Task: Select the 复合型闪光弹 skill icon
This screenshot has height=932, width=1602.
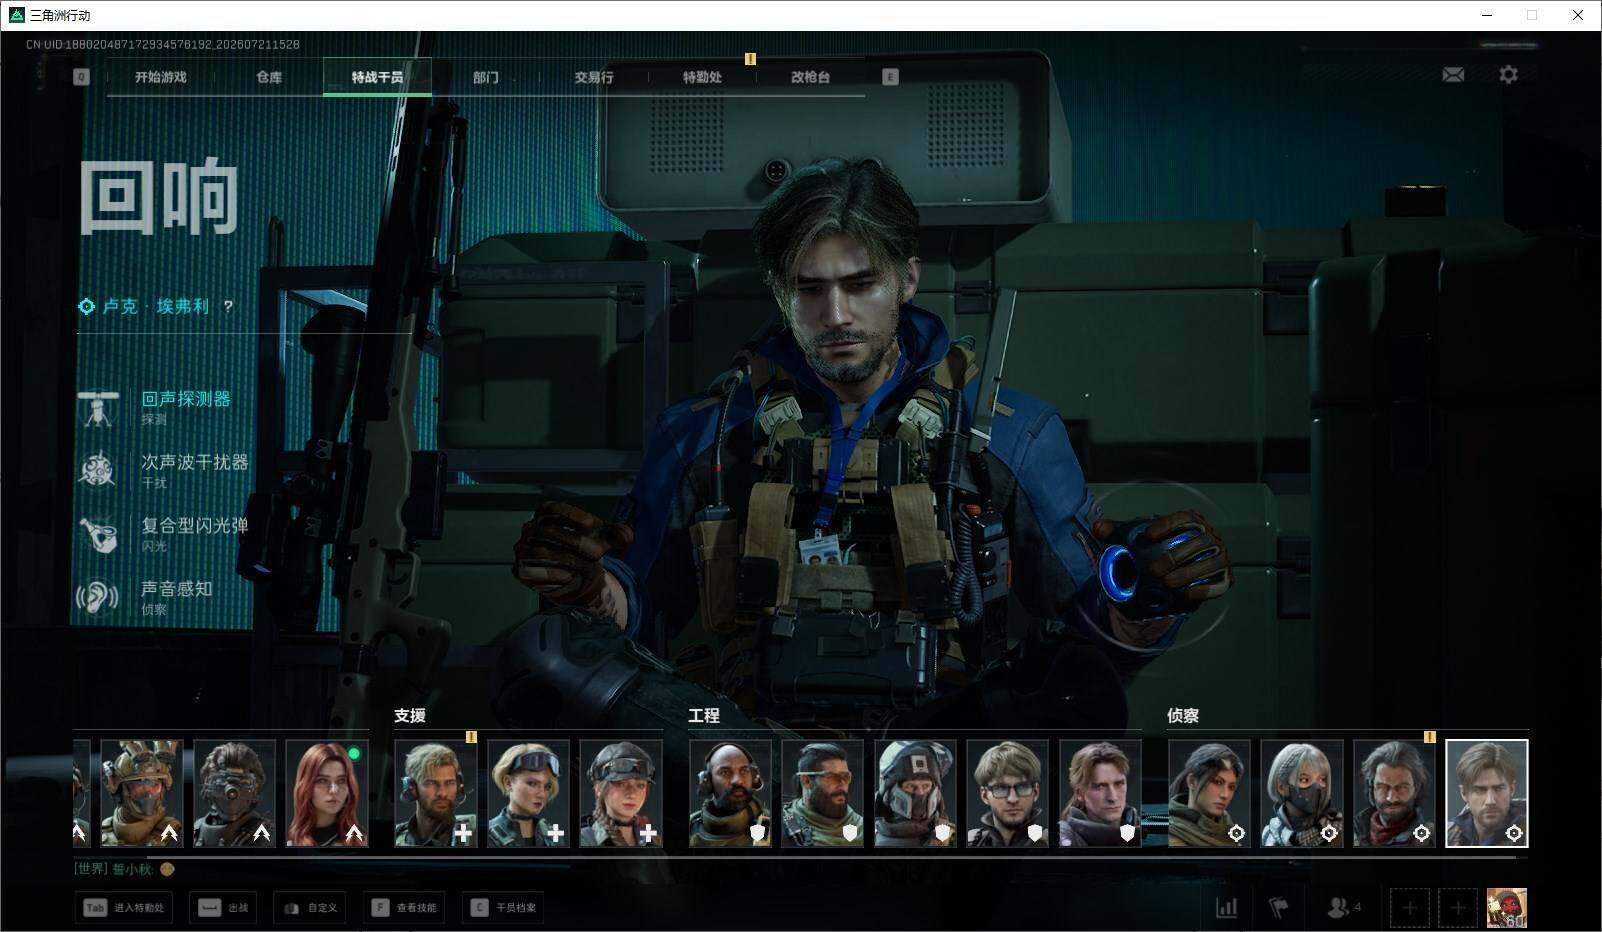Action: point(98,534)
